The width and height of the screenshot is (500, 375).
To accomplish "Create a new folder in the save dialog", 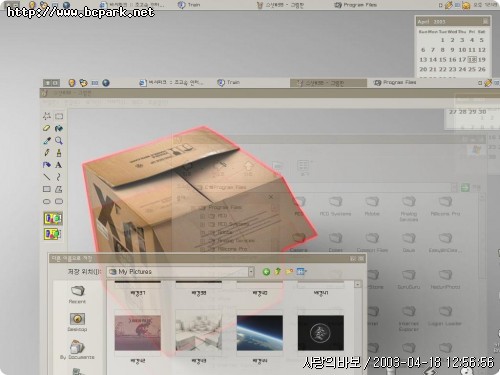I will (x=289, y=272).
